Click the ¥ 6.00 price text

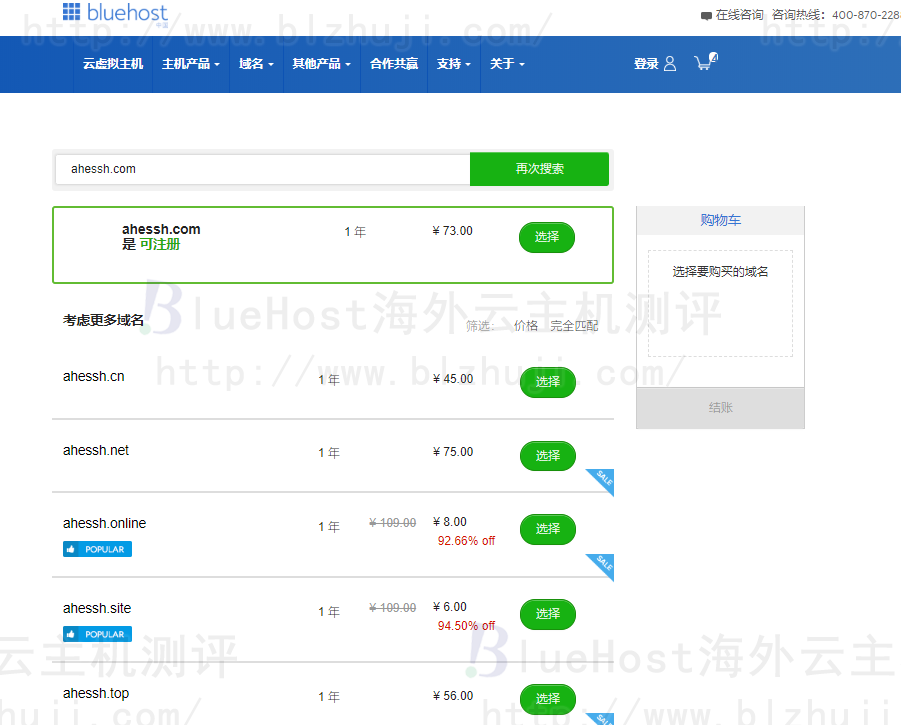click(449, 607)
